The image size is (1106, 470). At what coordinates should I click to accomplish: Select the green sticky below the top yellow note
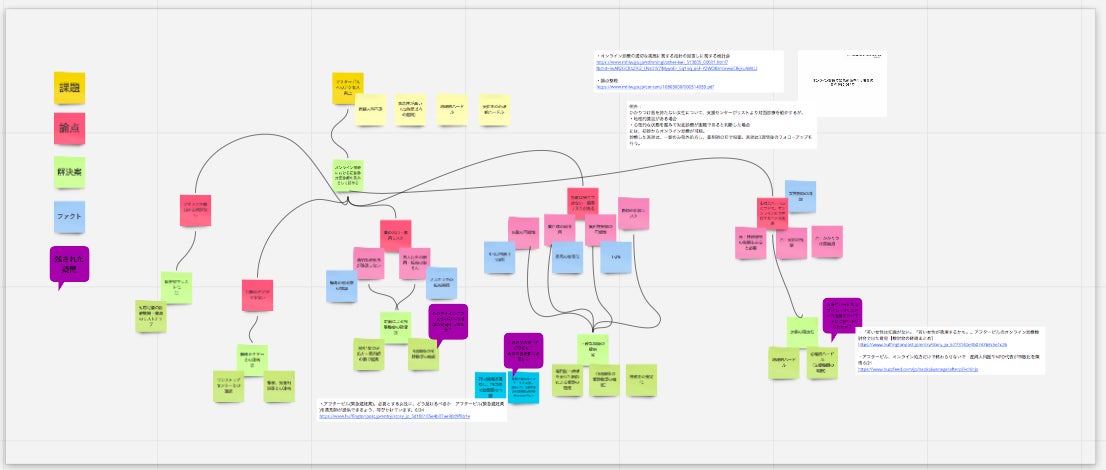click(x=349, y=176)
